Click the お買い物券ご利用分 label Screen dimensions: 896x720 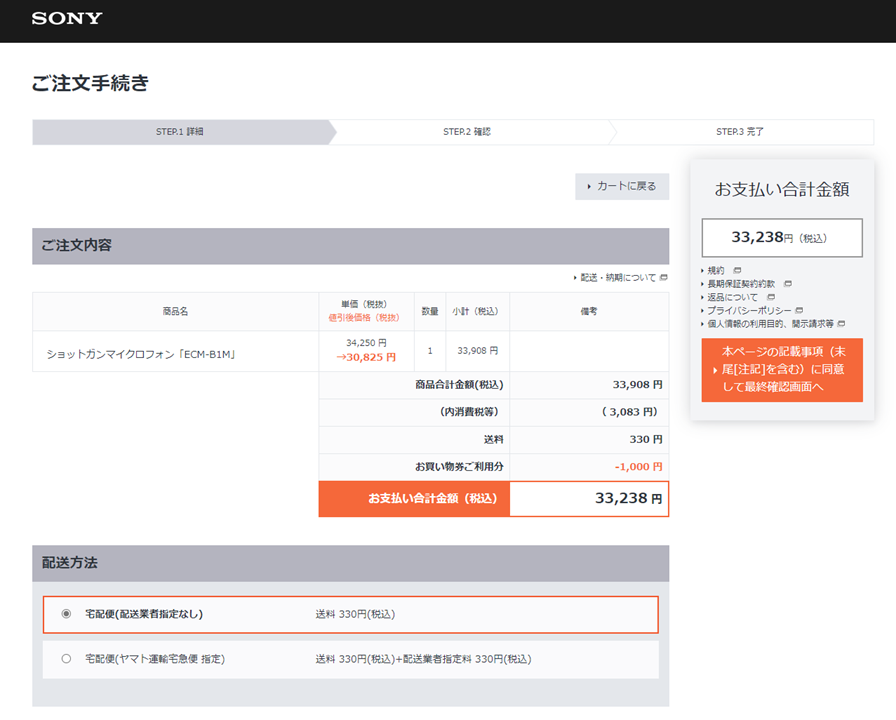459,467
